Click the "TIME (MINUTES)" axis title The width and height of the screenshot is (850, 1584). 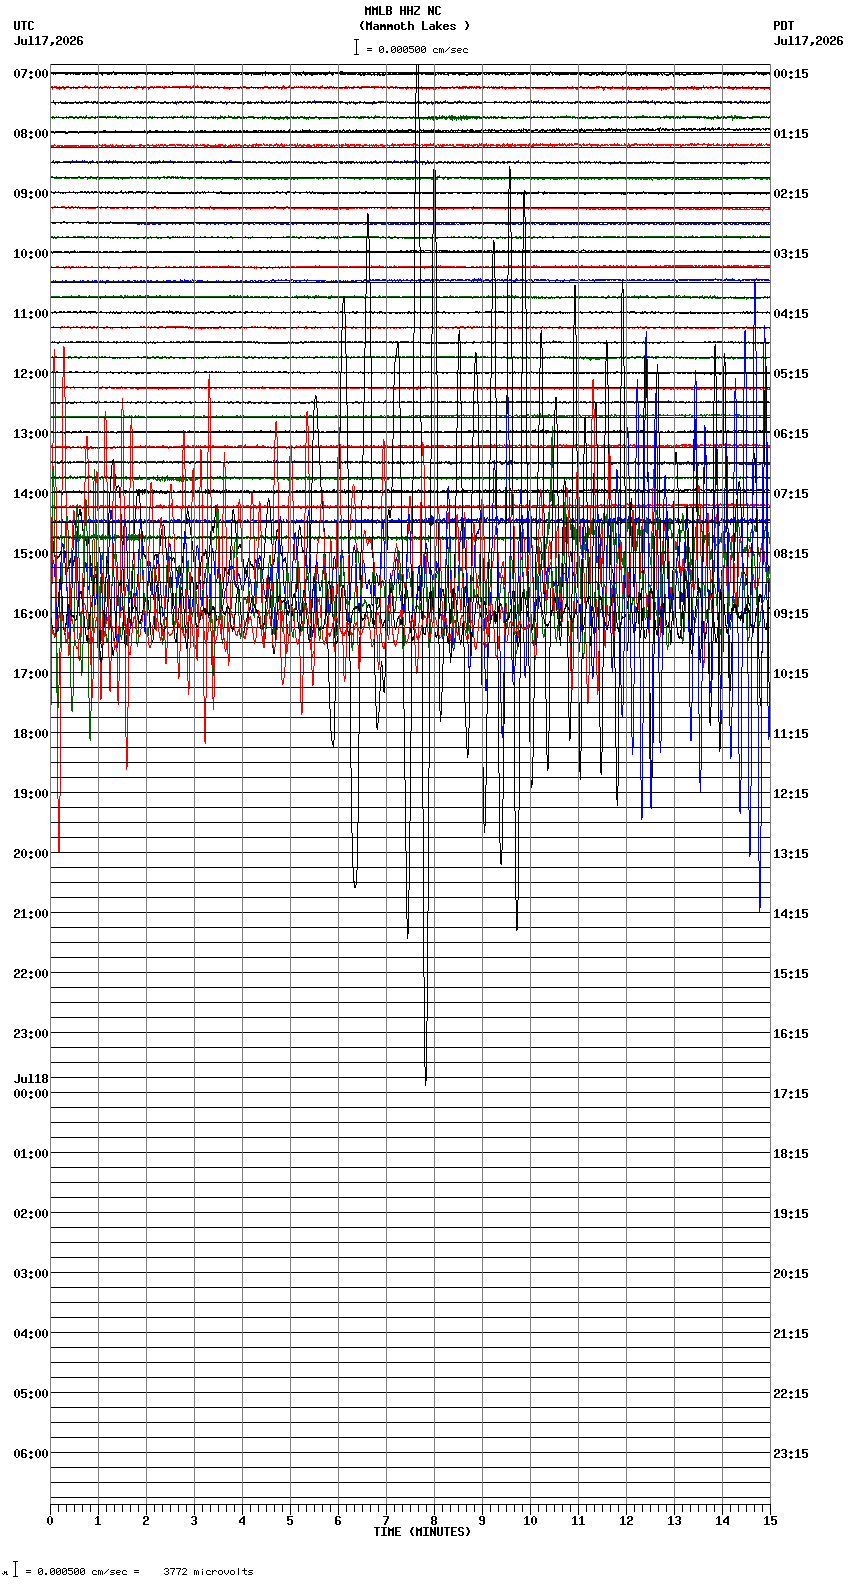click(x=422, y=1532)
